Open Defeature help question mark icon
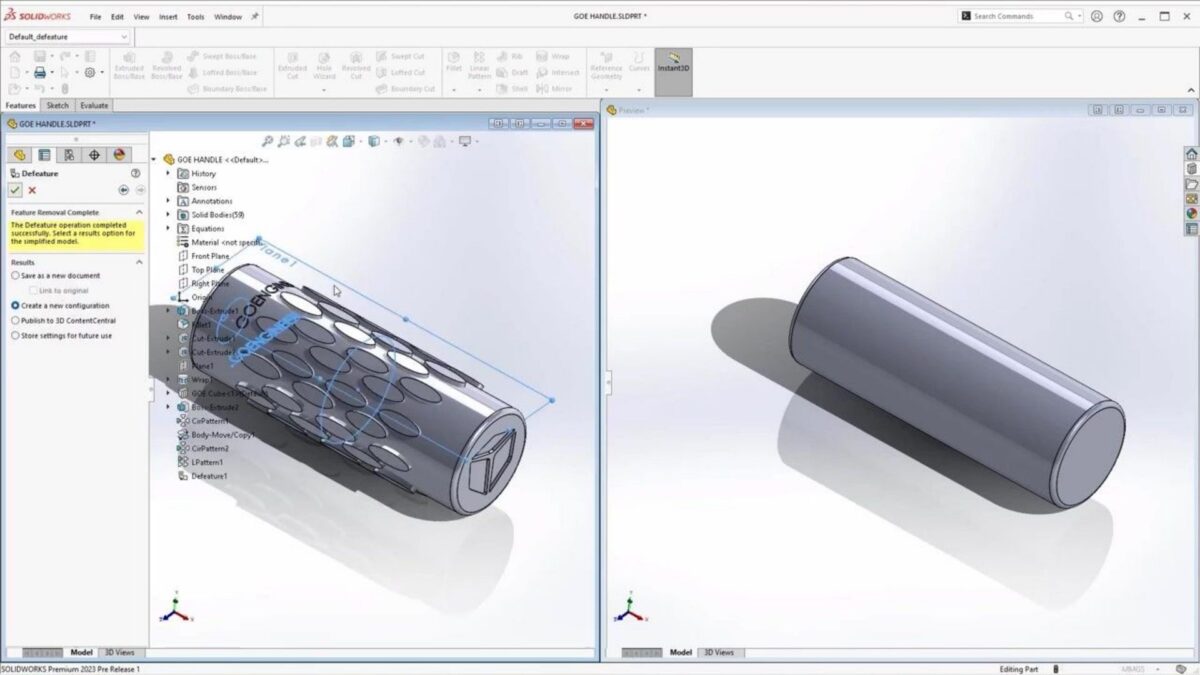1200x675 pixels. click(x=136, y=173)
